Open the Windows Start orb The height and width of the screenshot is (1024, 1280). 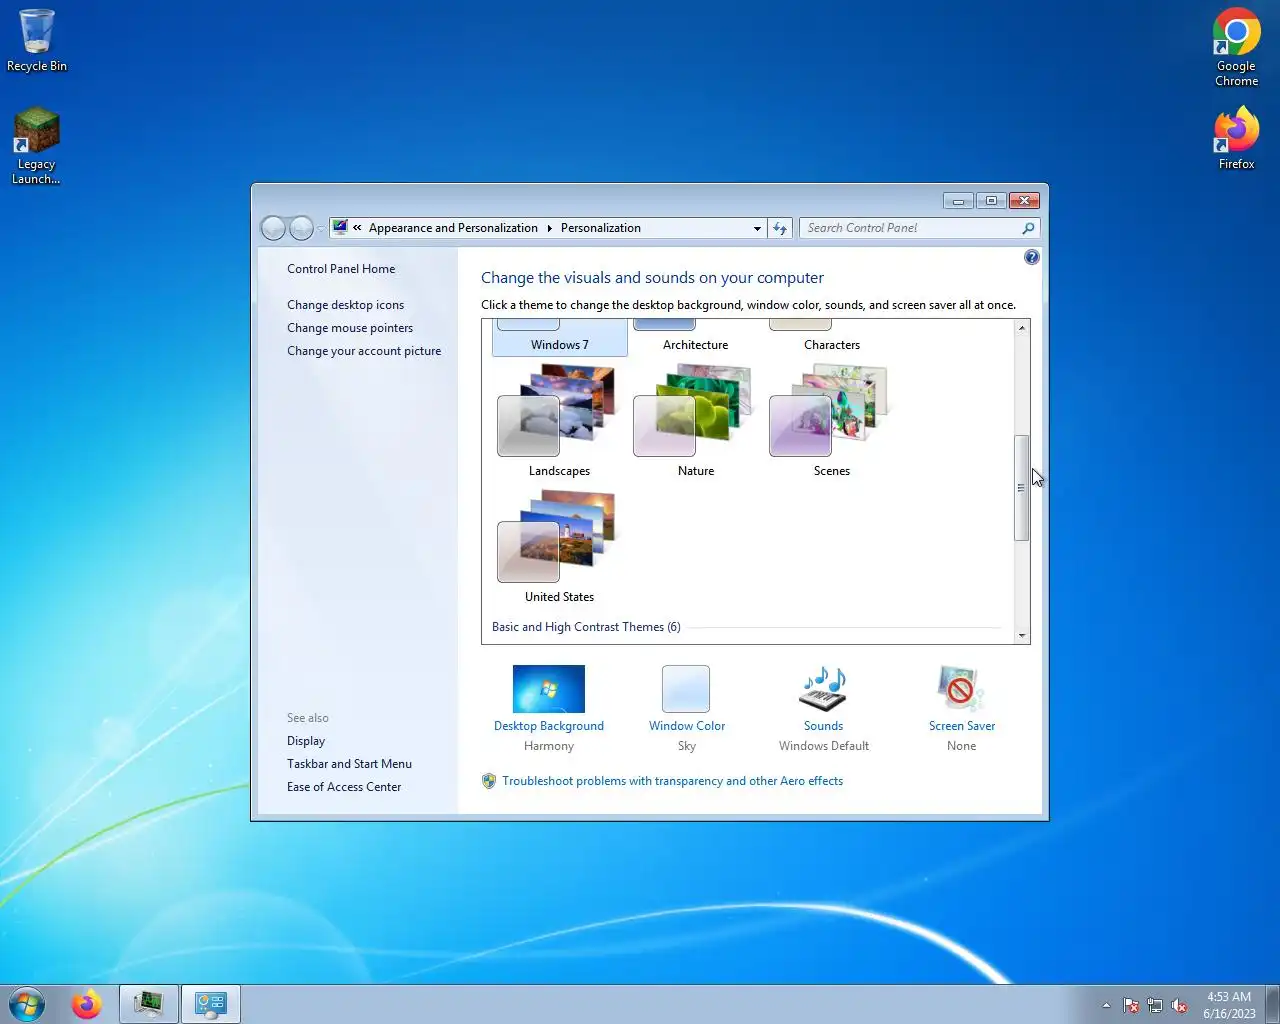tap(27, 1004)
